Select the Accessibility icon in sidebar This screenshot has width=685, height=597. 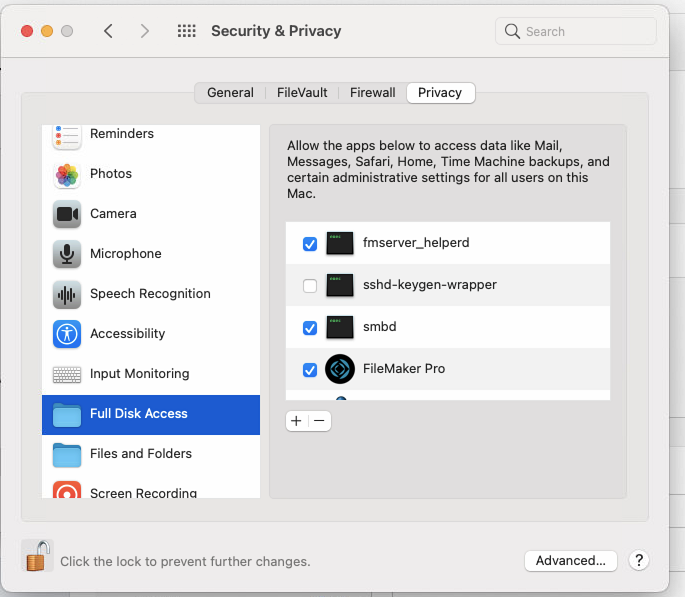[67, 334]
